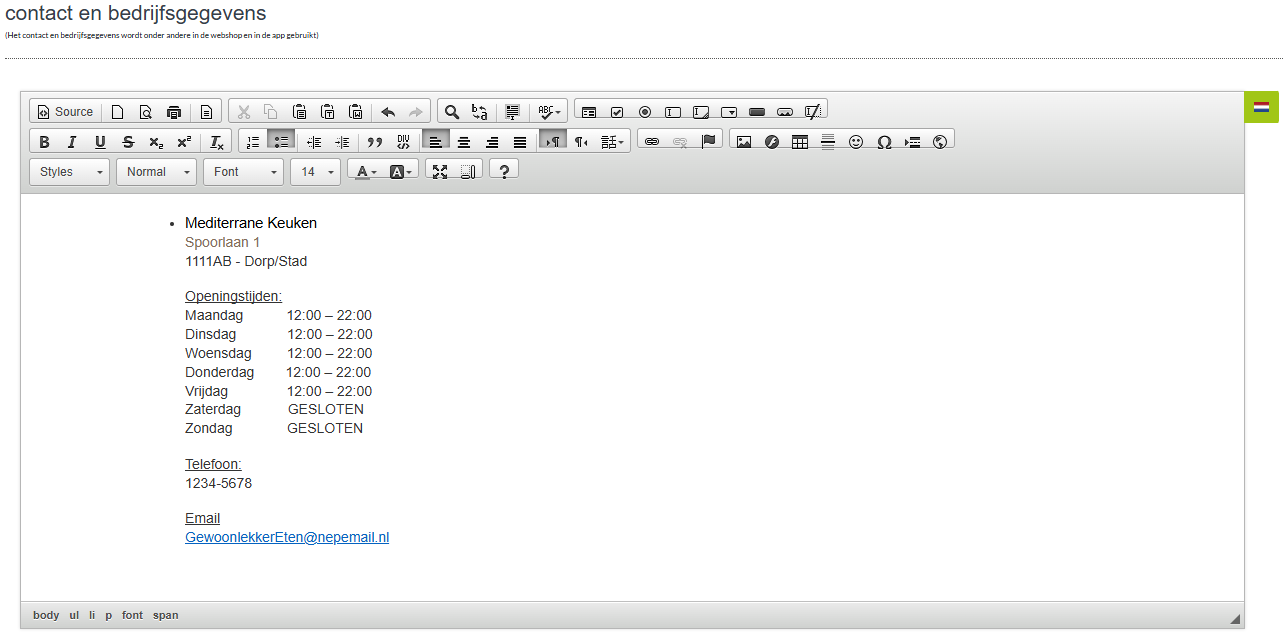Screen dimensions: 1284x641
Task: Insert a smiley emoticon
Action: [856, 142]
